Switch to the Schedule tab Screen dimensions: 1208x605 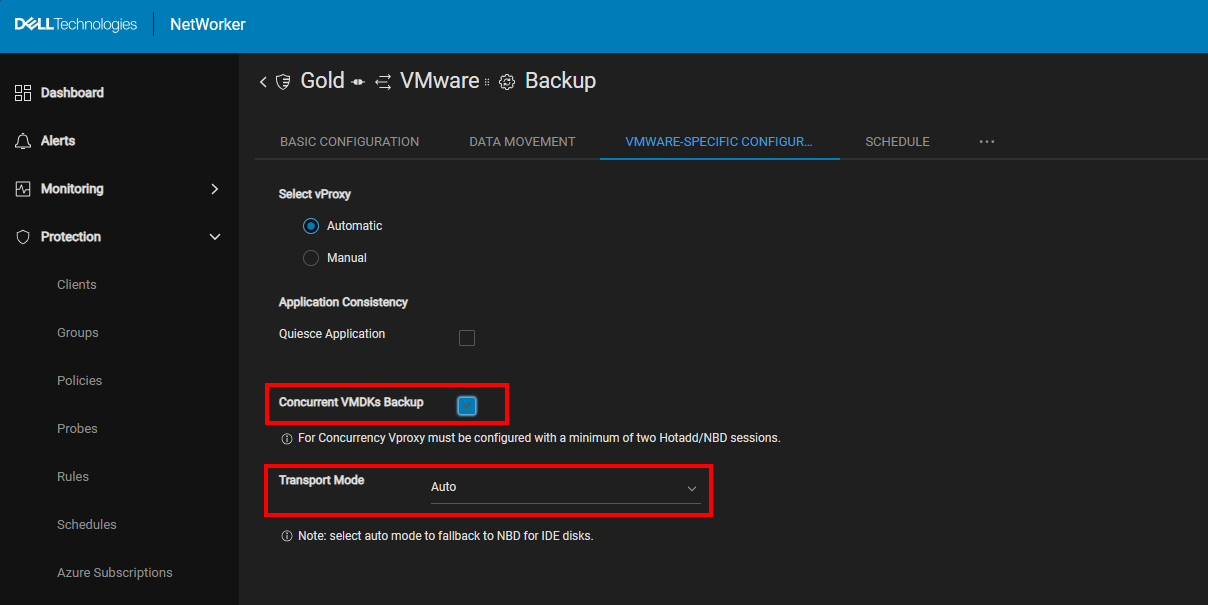point(897,142)
